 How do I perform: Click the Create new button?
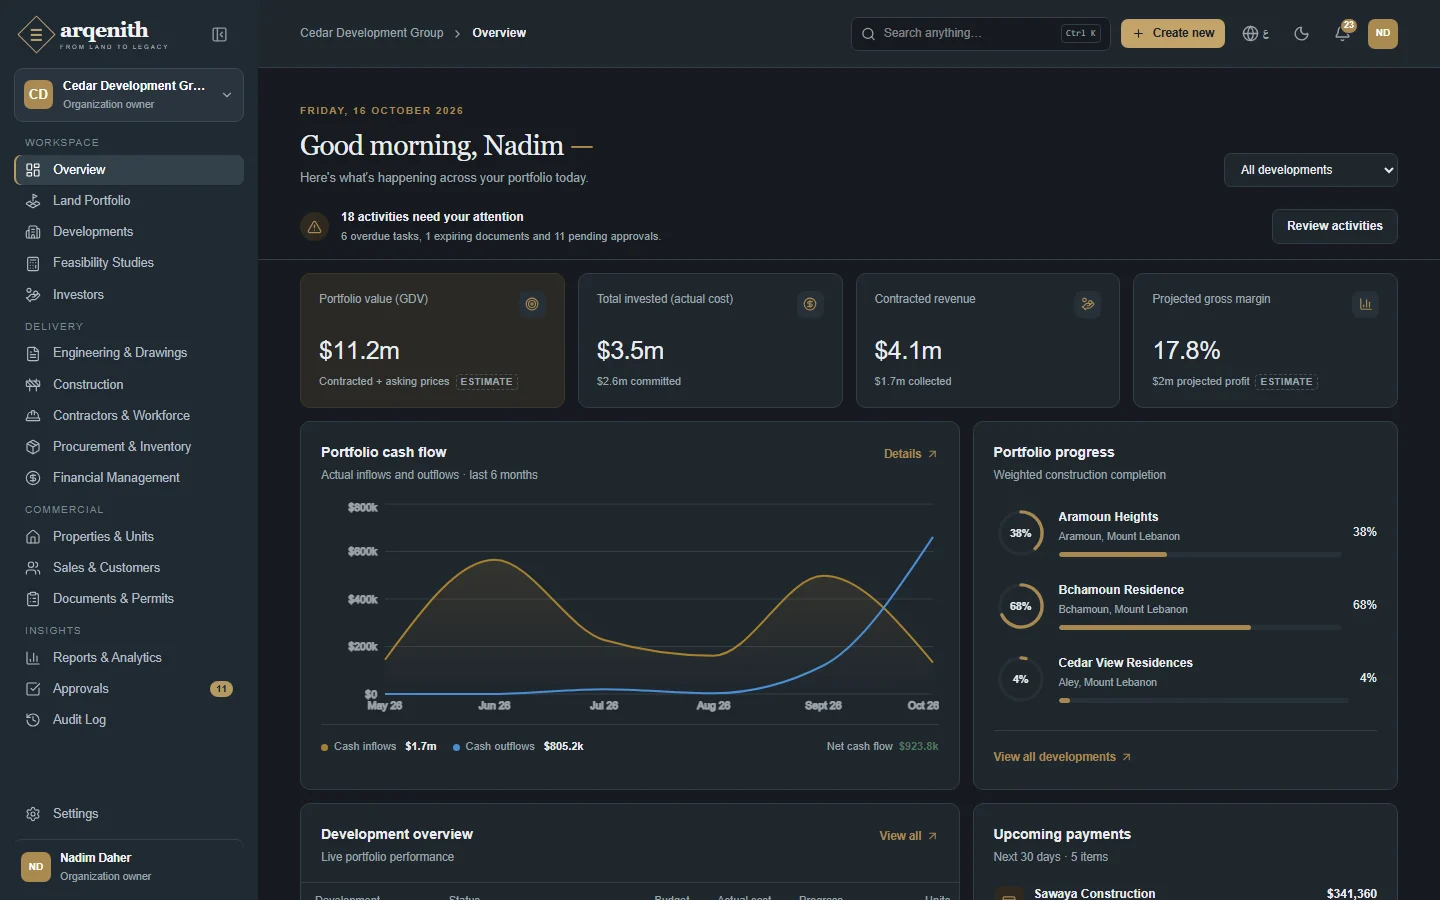coord(1173,33)
